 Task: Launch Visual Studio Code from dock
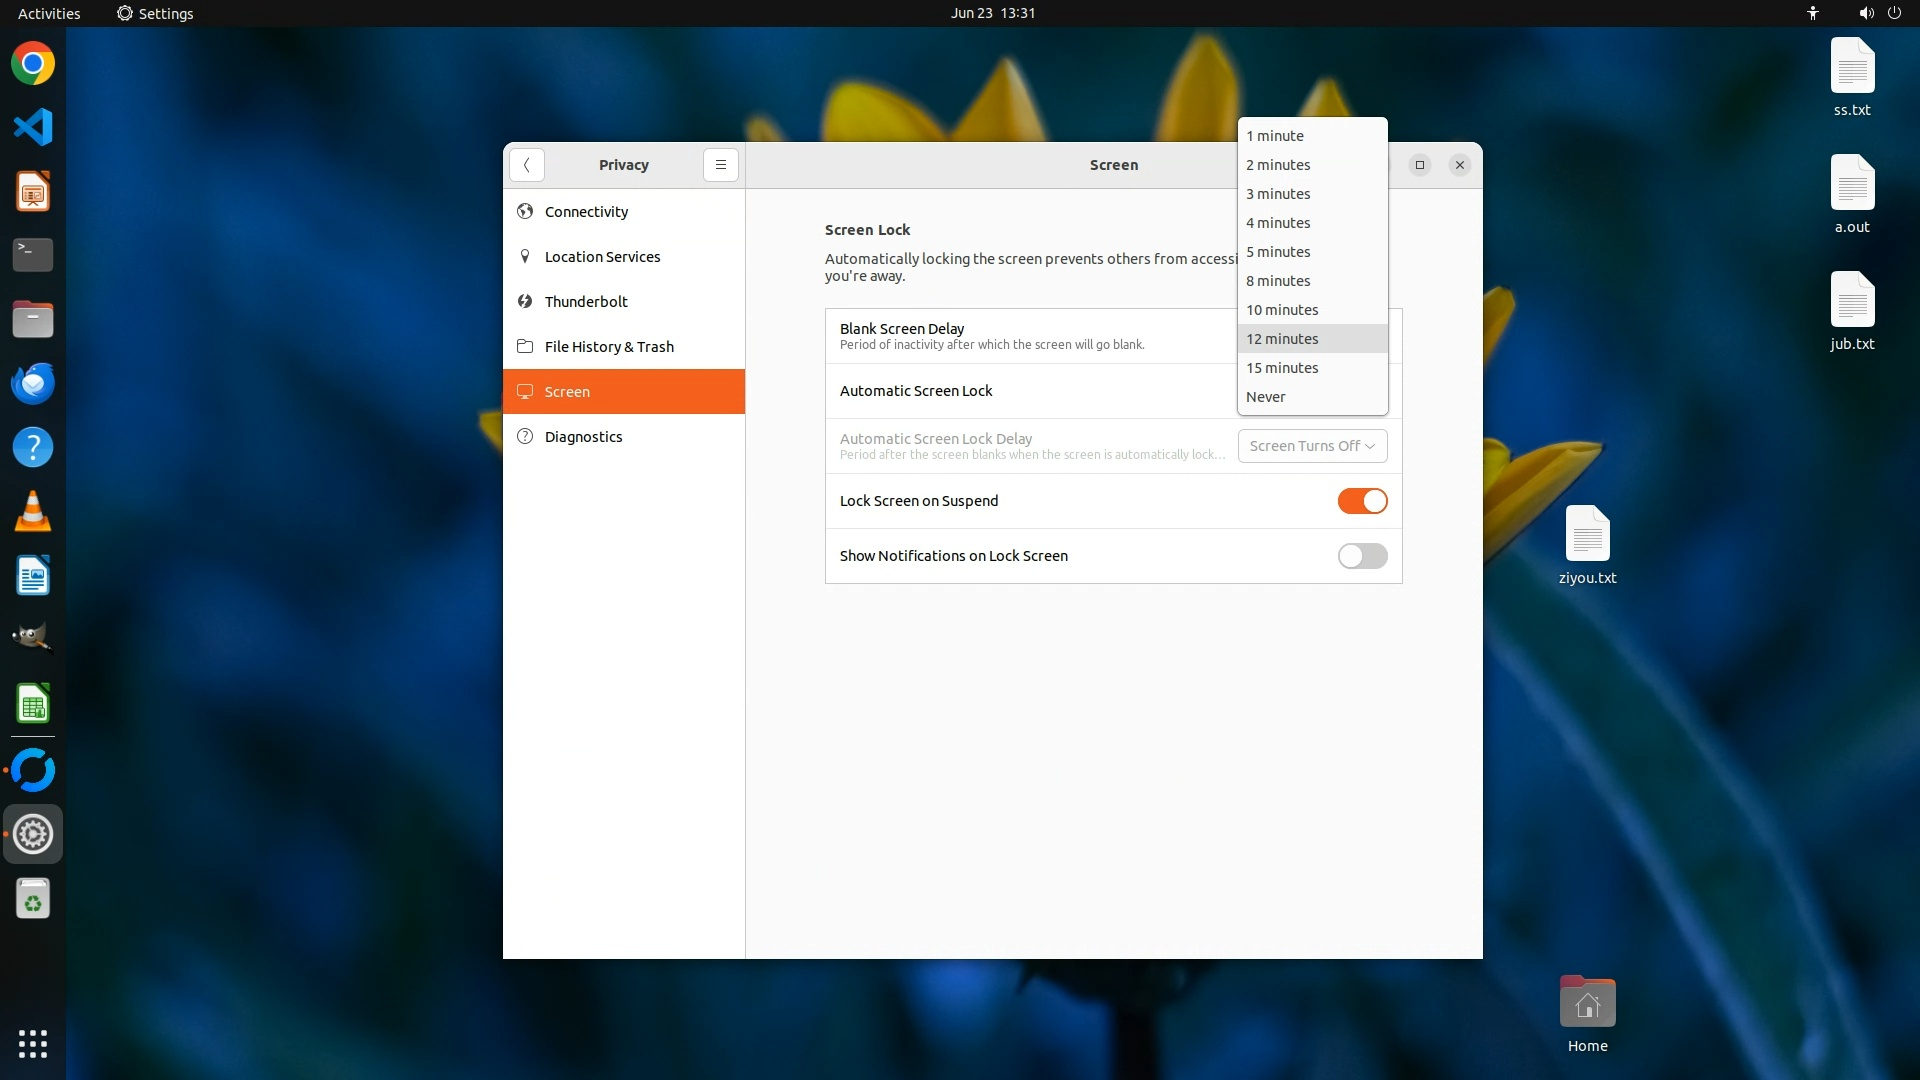tap(33, 127)
